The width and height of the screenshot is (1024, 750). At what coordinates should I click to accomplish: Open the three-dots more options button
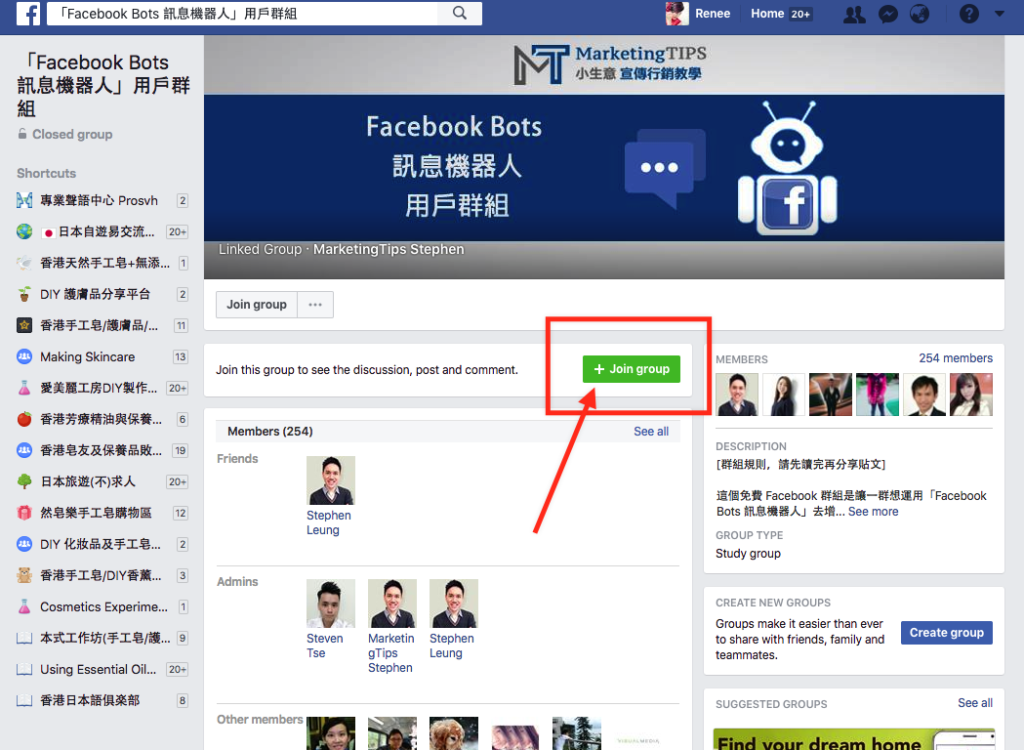tap(315, 304)
